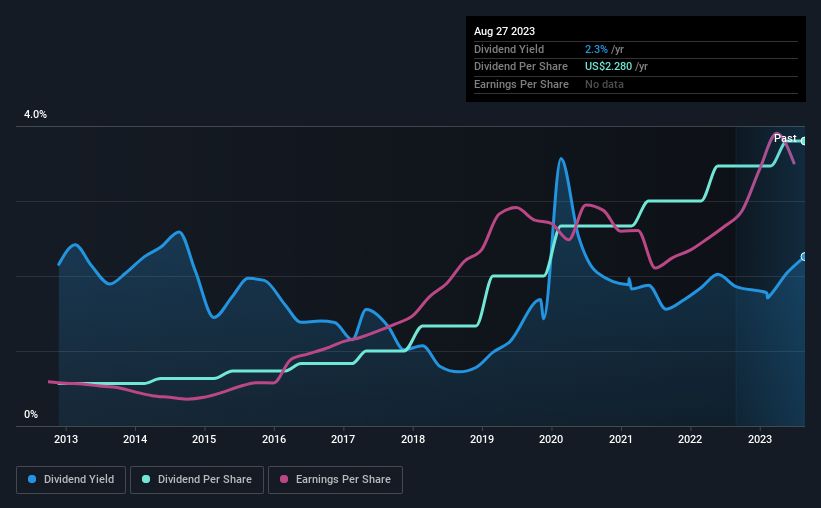This screenshot has height=508, width=821.
Task: Select the 2013 label on the time axis
Action: click(66, 439)
